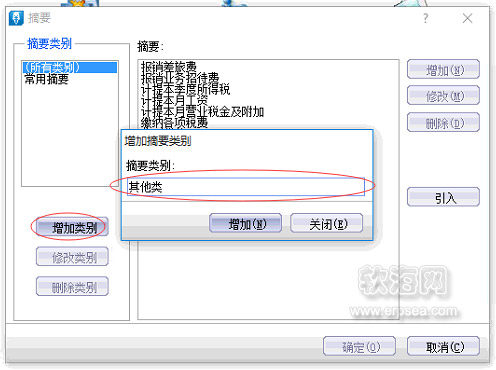496x370 pixels.
Task: Click the 删除类别 button
Action: [x=72, y=286]
